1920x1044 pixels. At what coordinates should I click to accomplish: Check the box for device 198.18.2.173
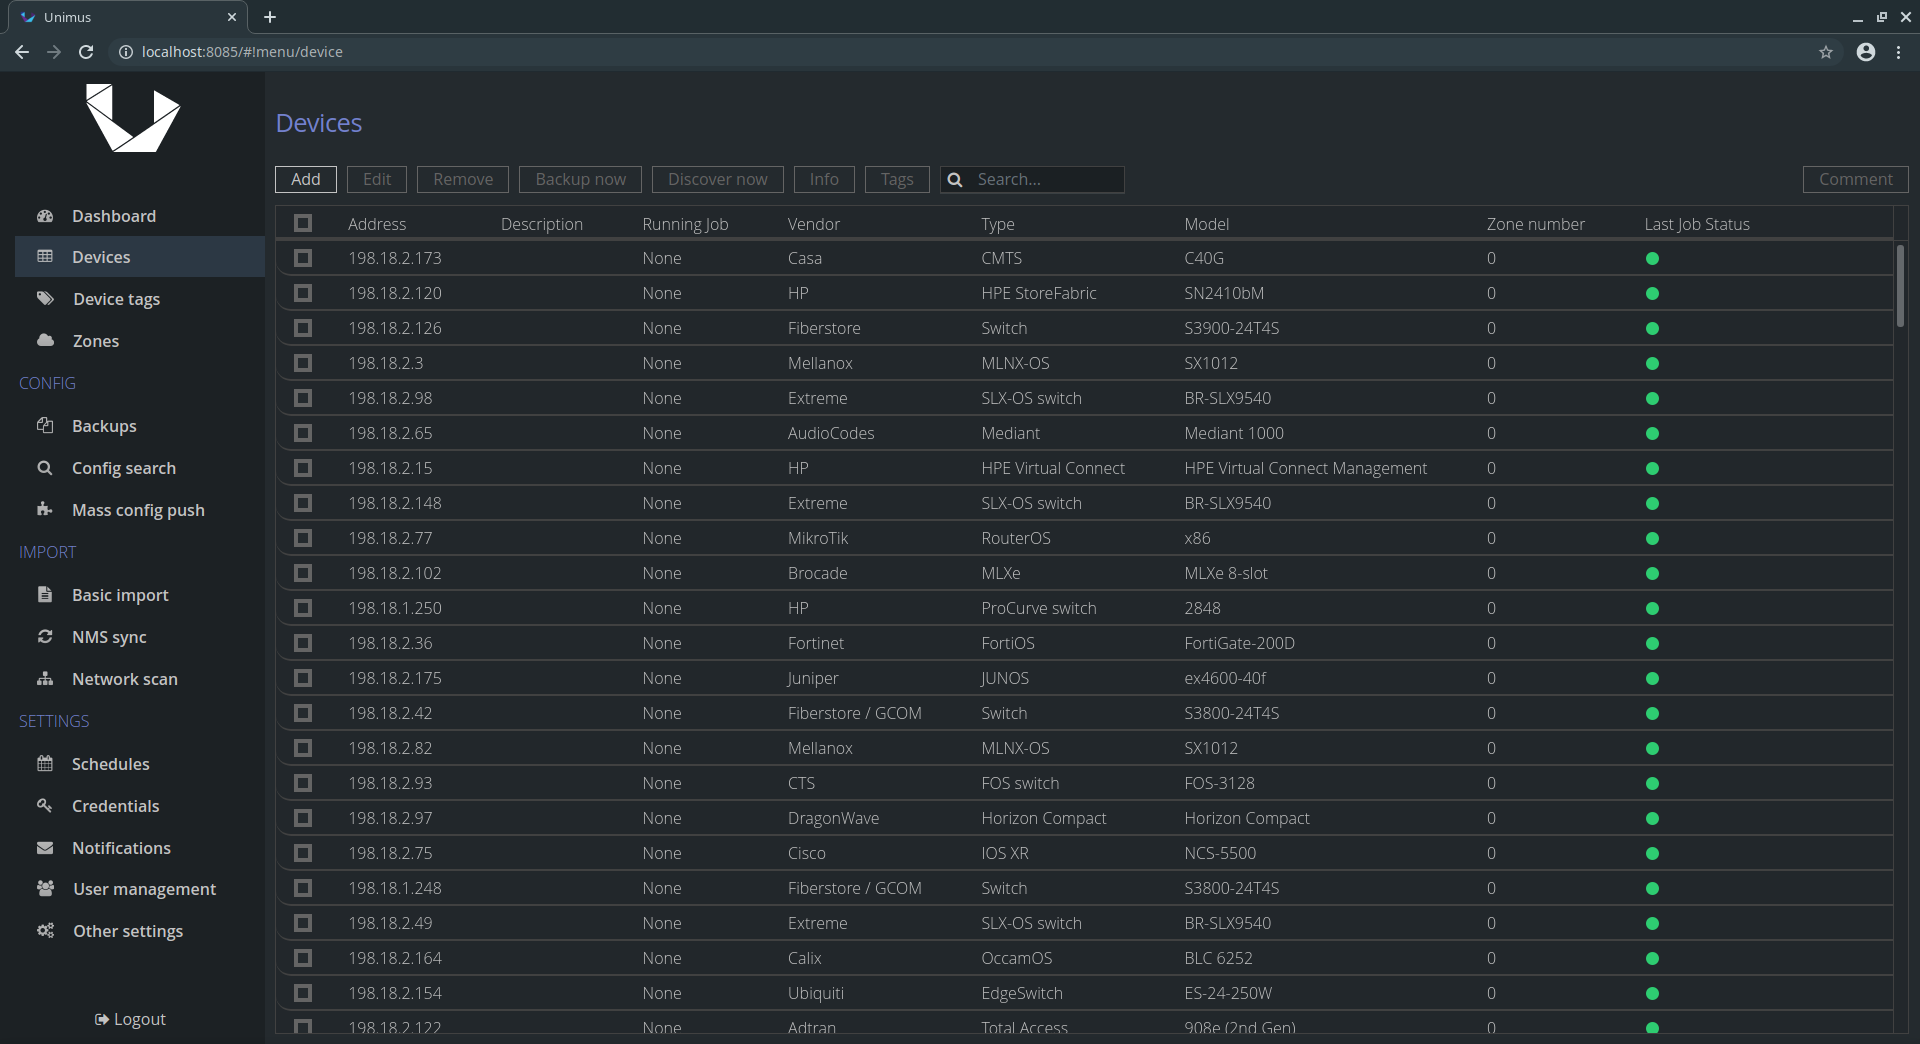coord(303,258)
